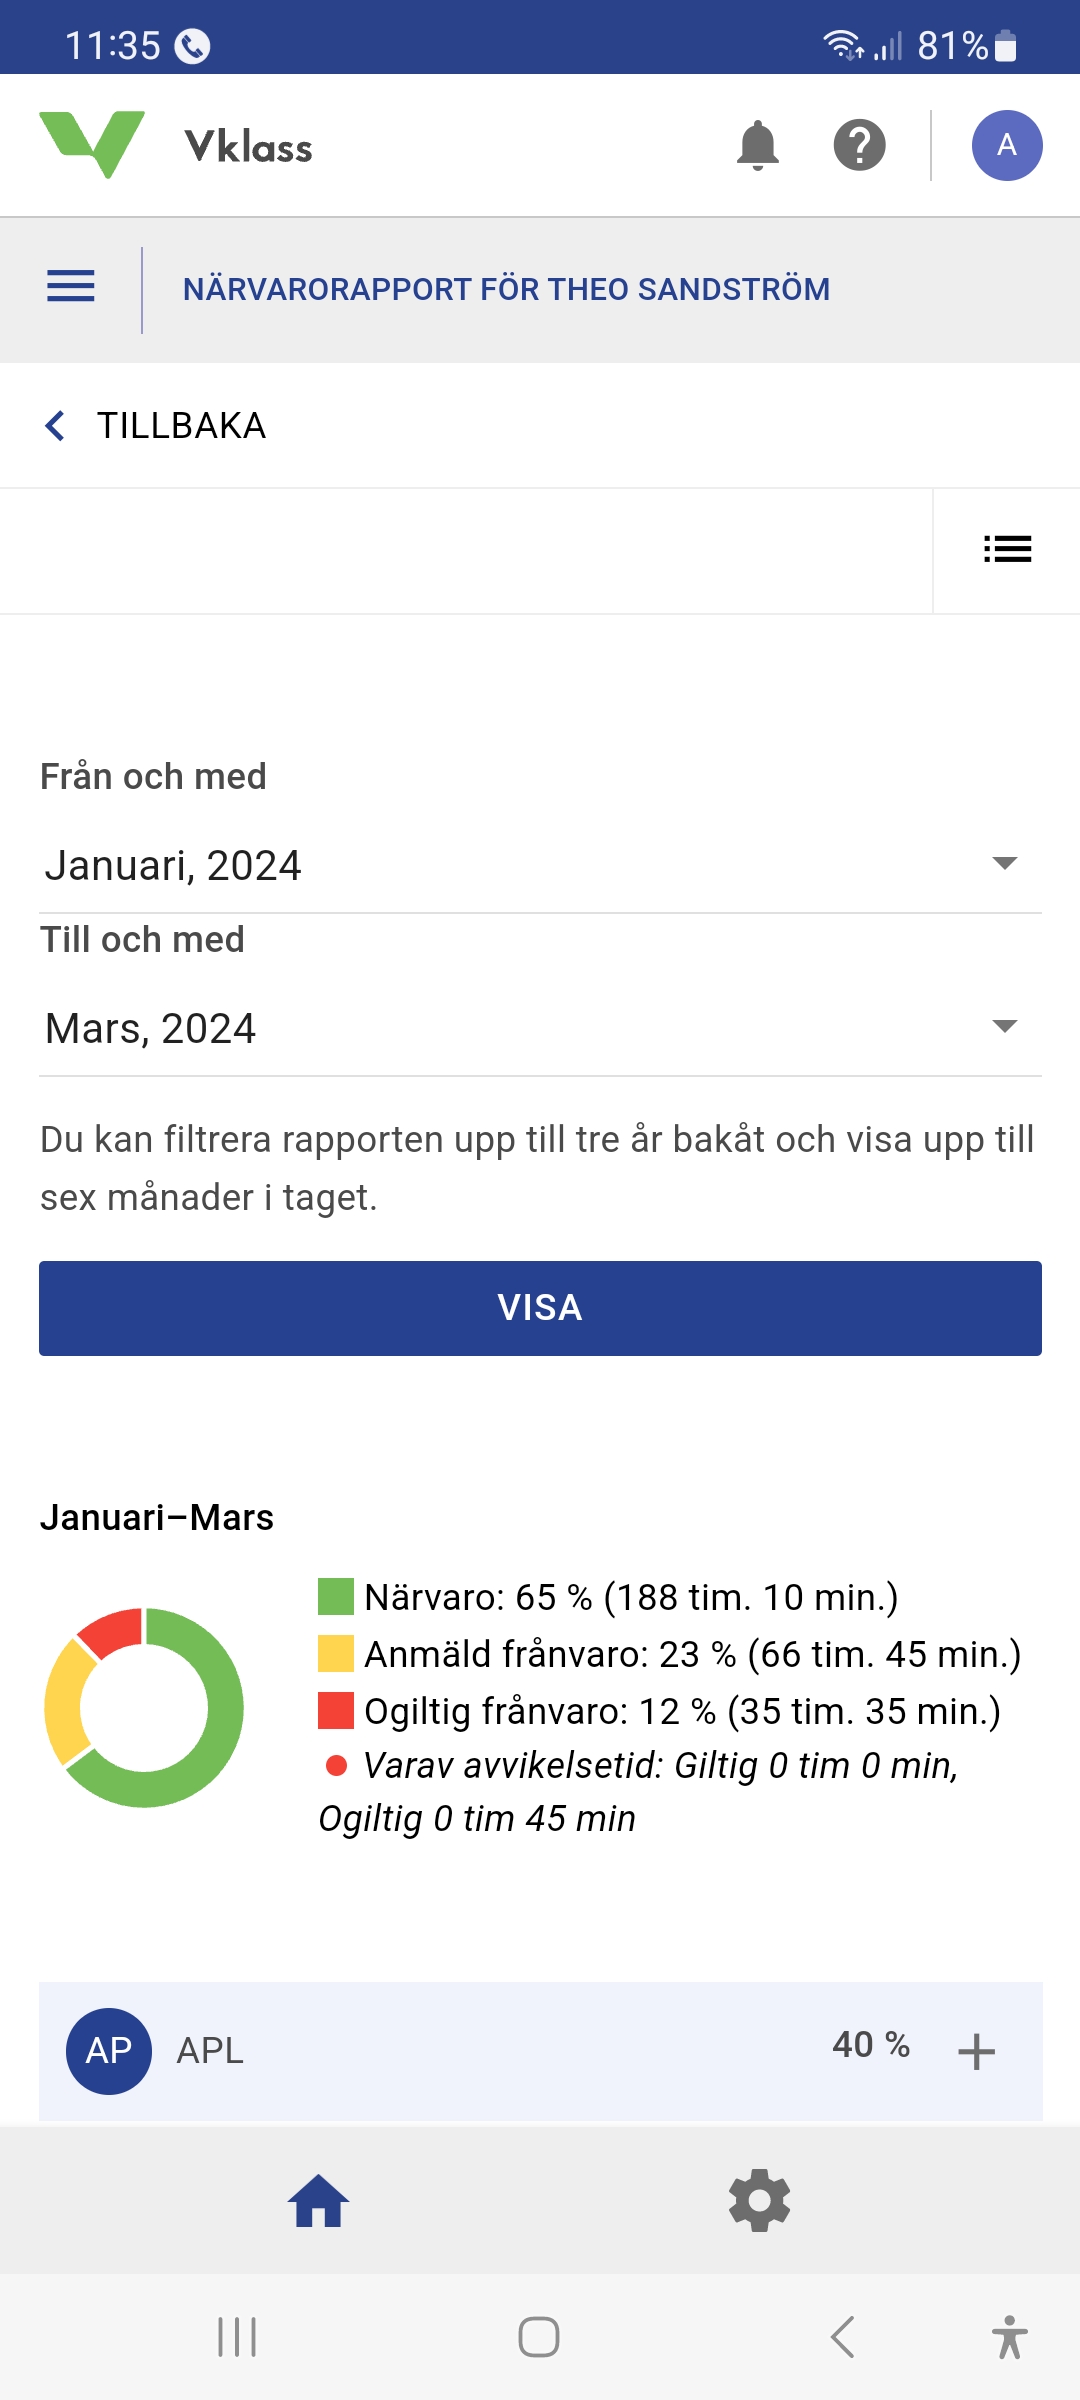Image resolution: width=1080 pixels, height=2400 pixels.
Task: Open the notifications bell
Action: pyautogui.click(x=757, y=146)
